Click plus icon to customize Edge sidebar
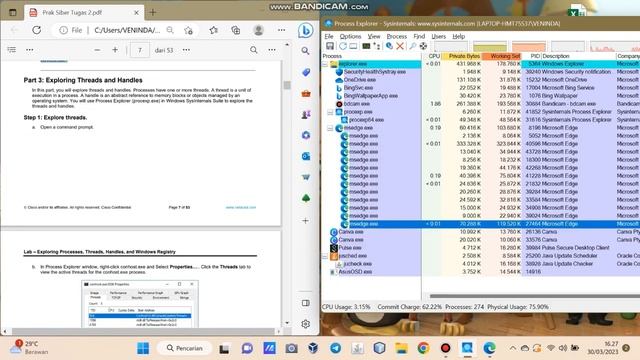The width and height of the screenshot is (640, 360). 305,221
